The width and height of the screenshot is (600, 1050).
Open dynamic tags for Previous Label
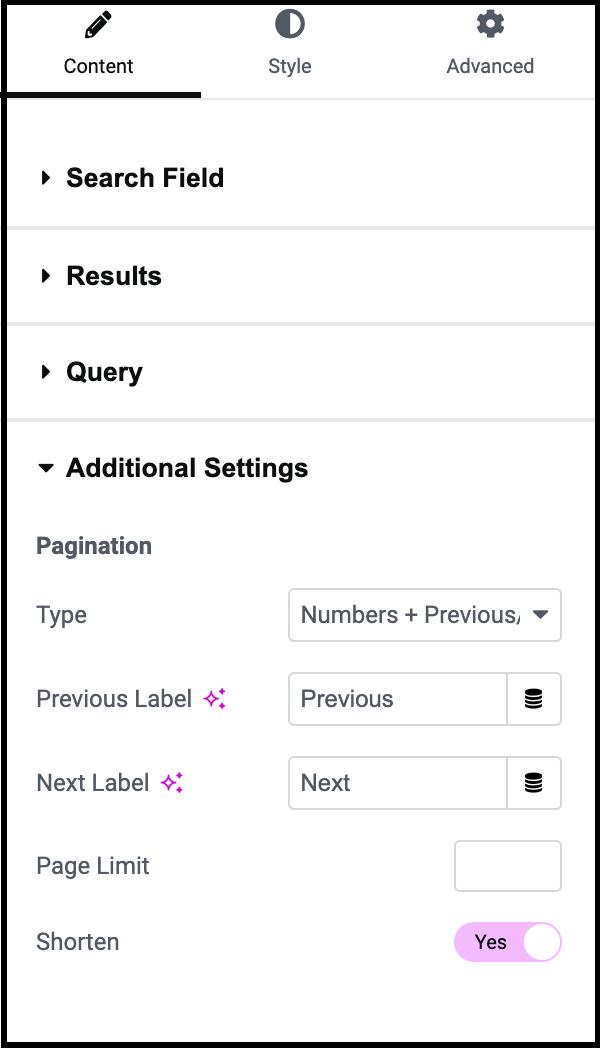(534, 699)
